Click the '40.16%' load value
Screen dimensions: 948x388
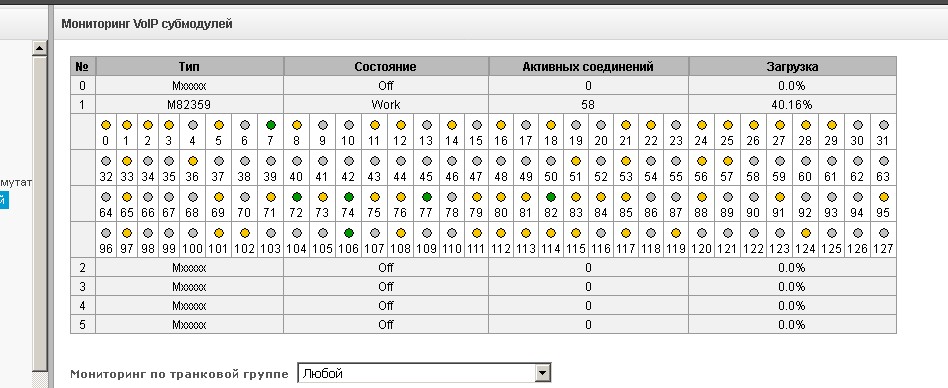[792, 105]
